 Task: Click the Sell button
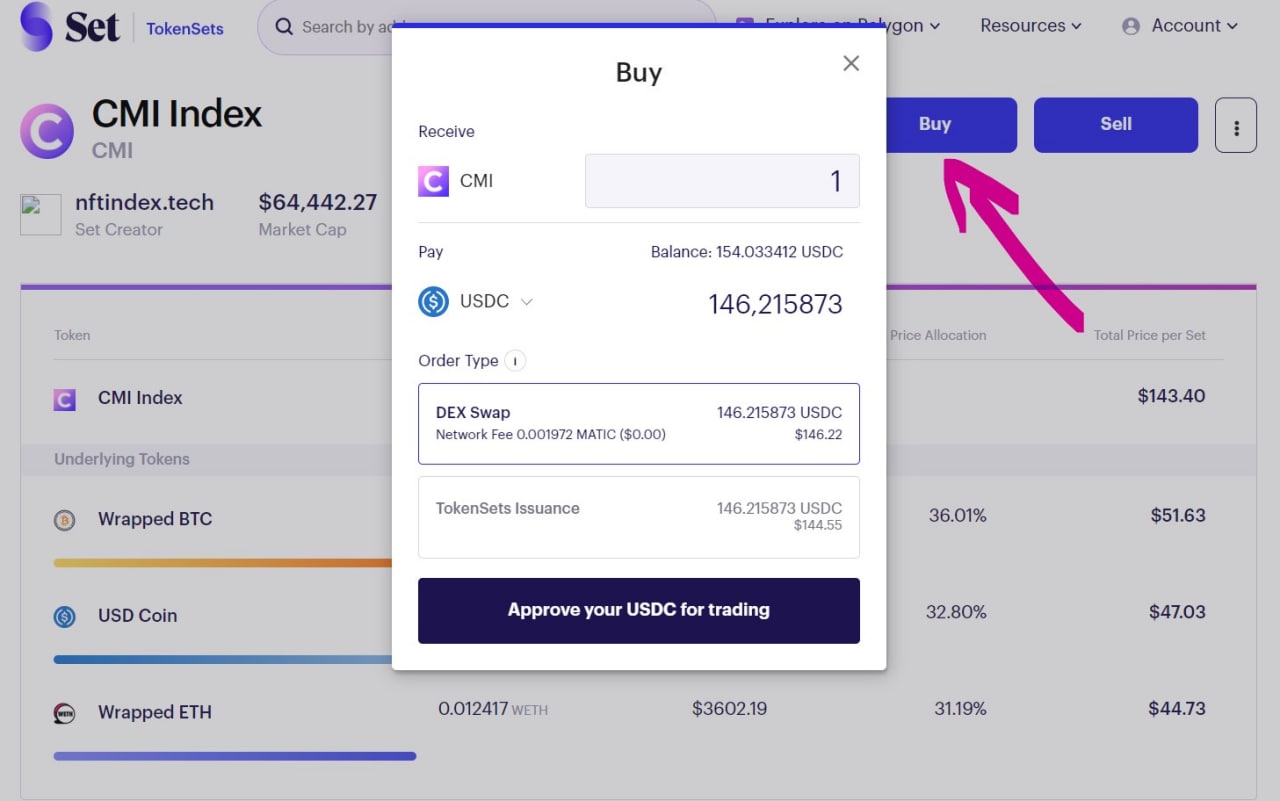coord(1116,125)
